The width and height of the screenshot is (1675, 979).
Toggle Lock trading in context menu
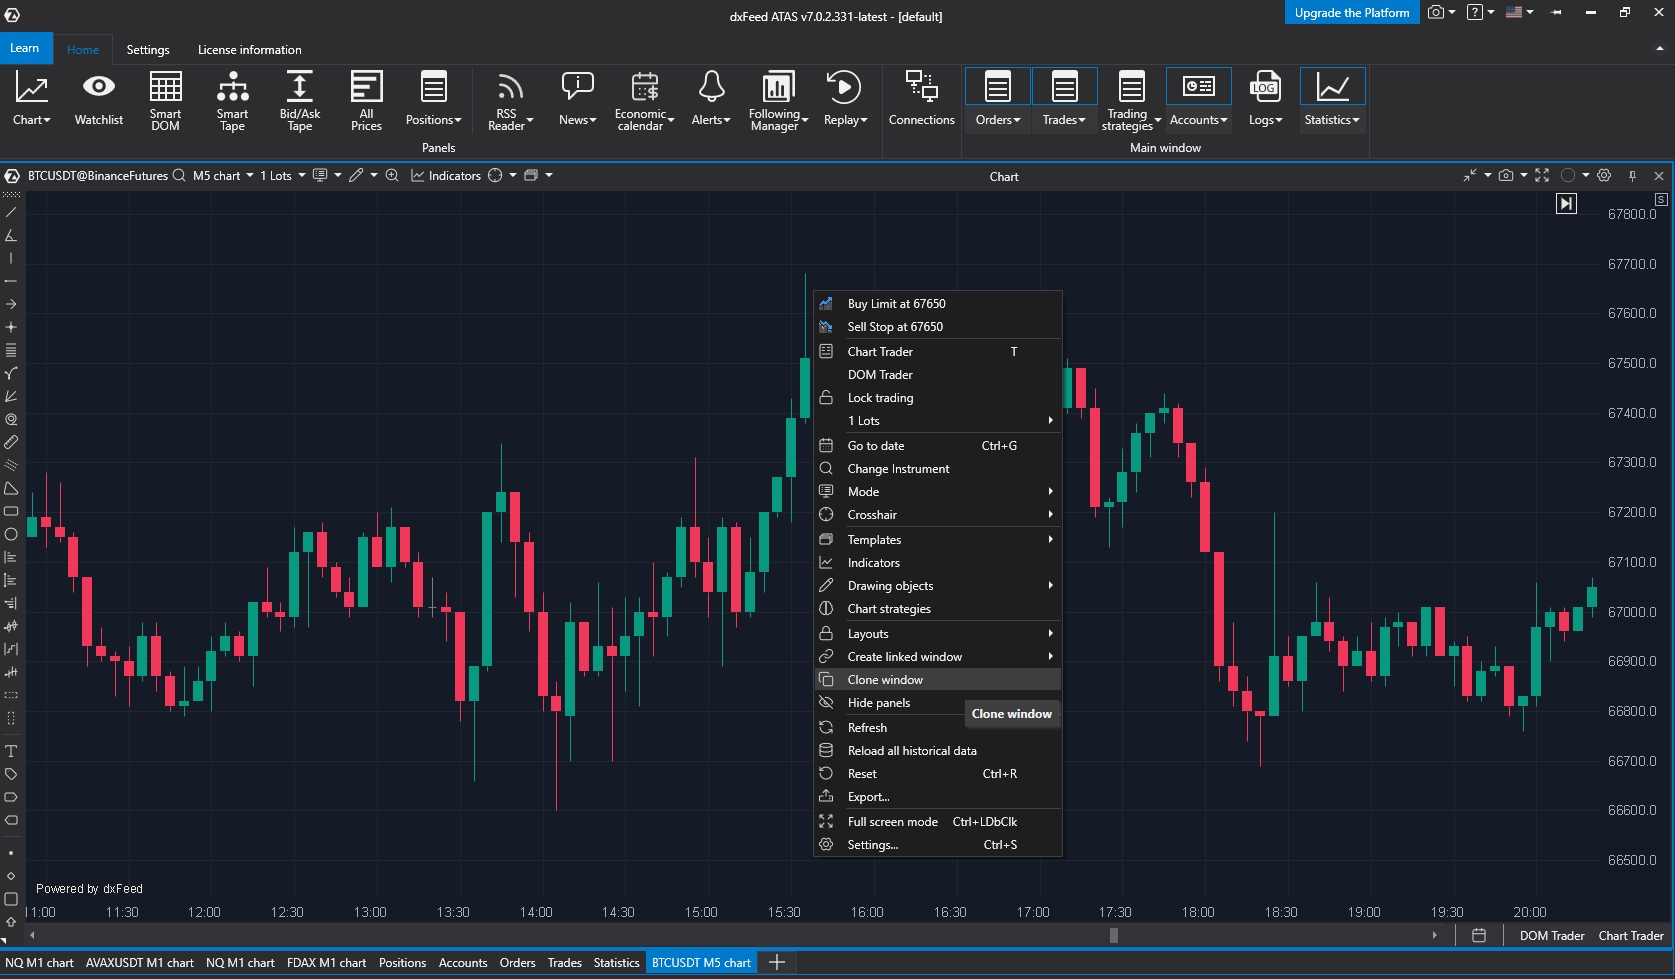[880, 398]
